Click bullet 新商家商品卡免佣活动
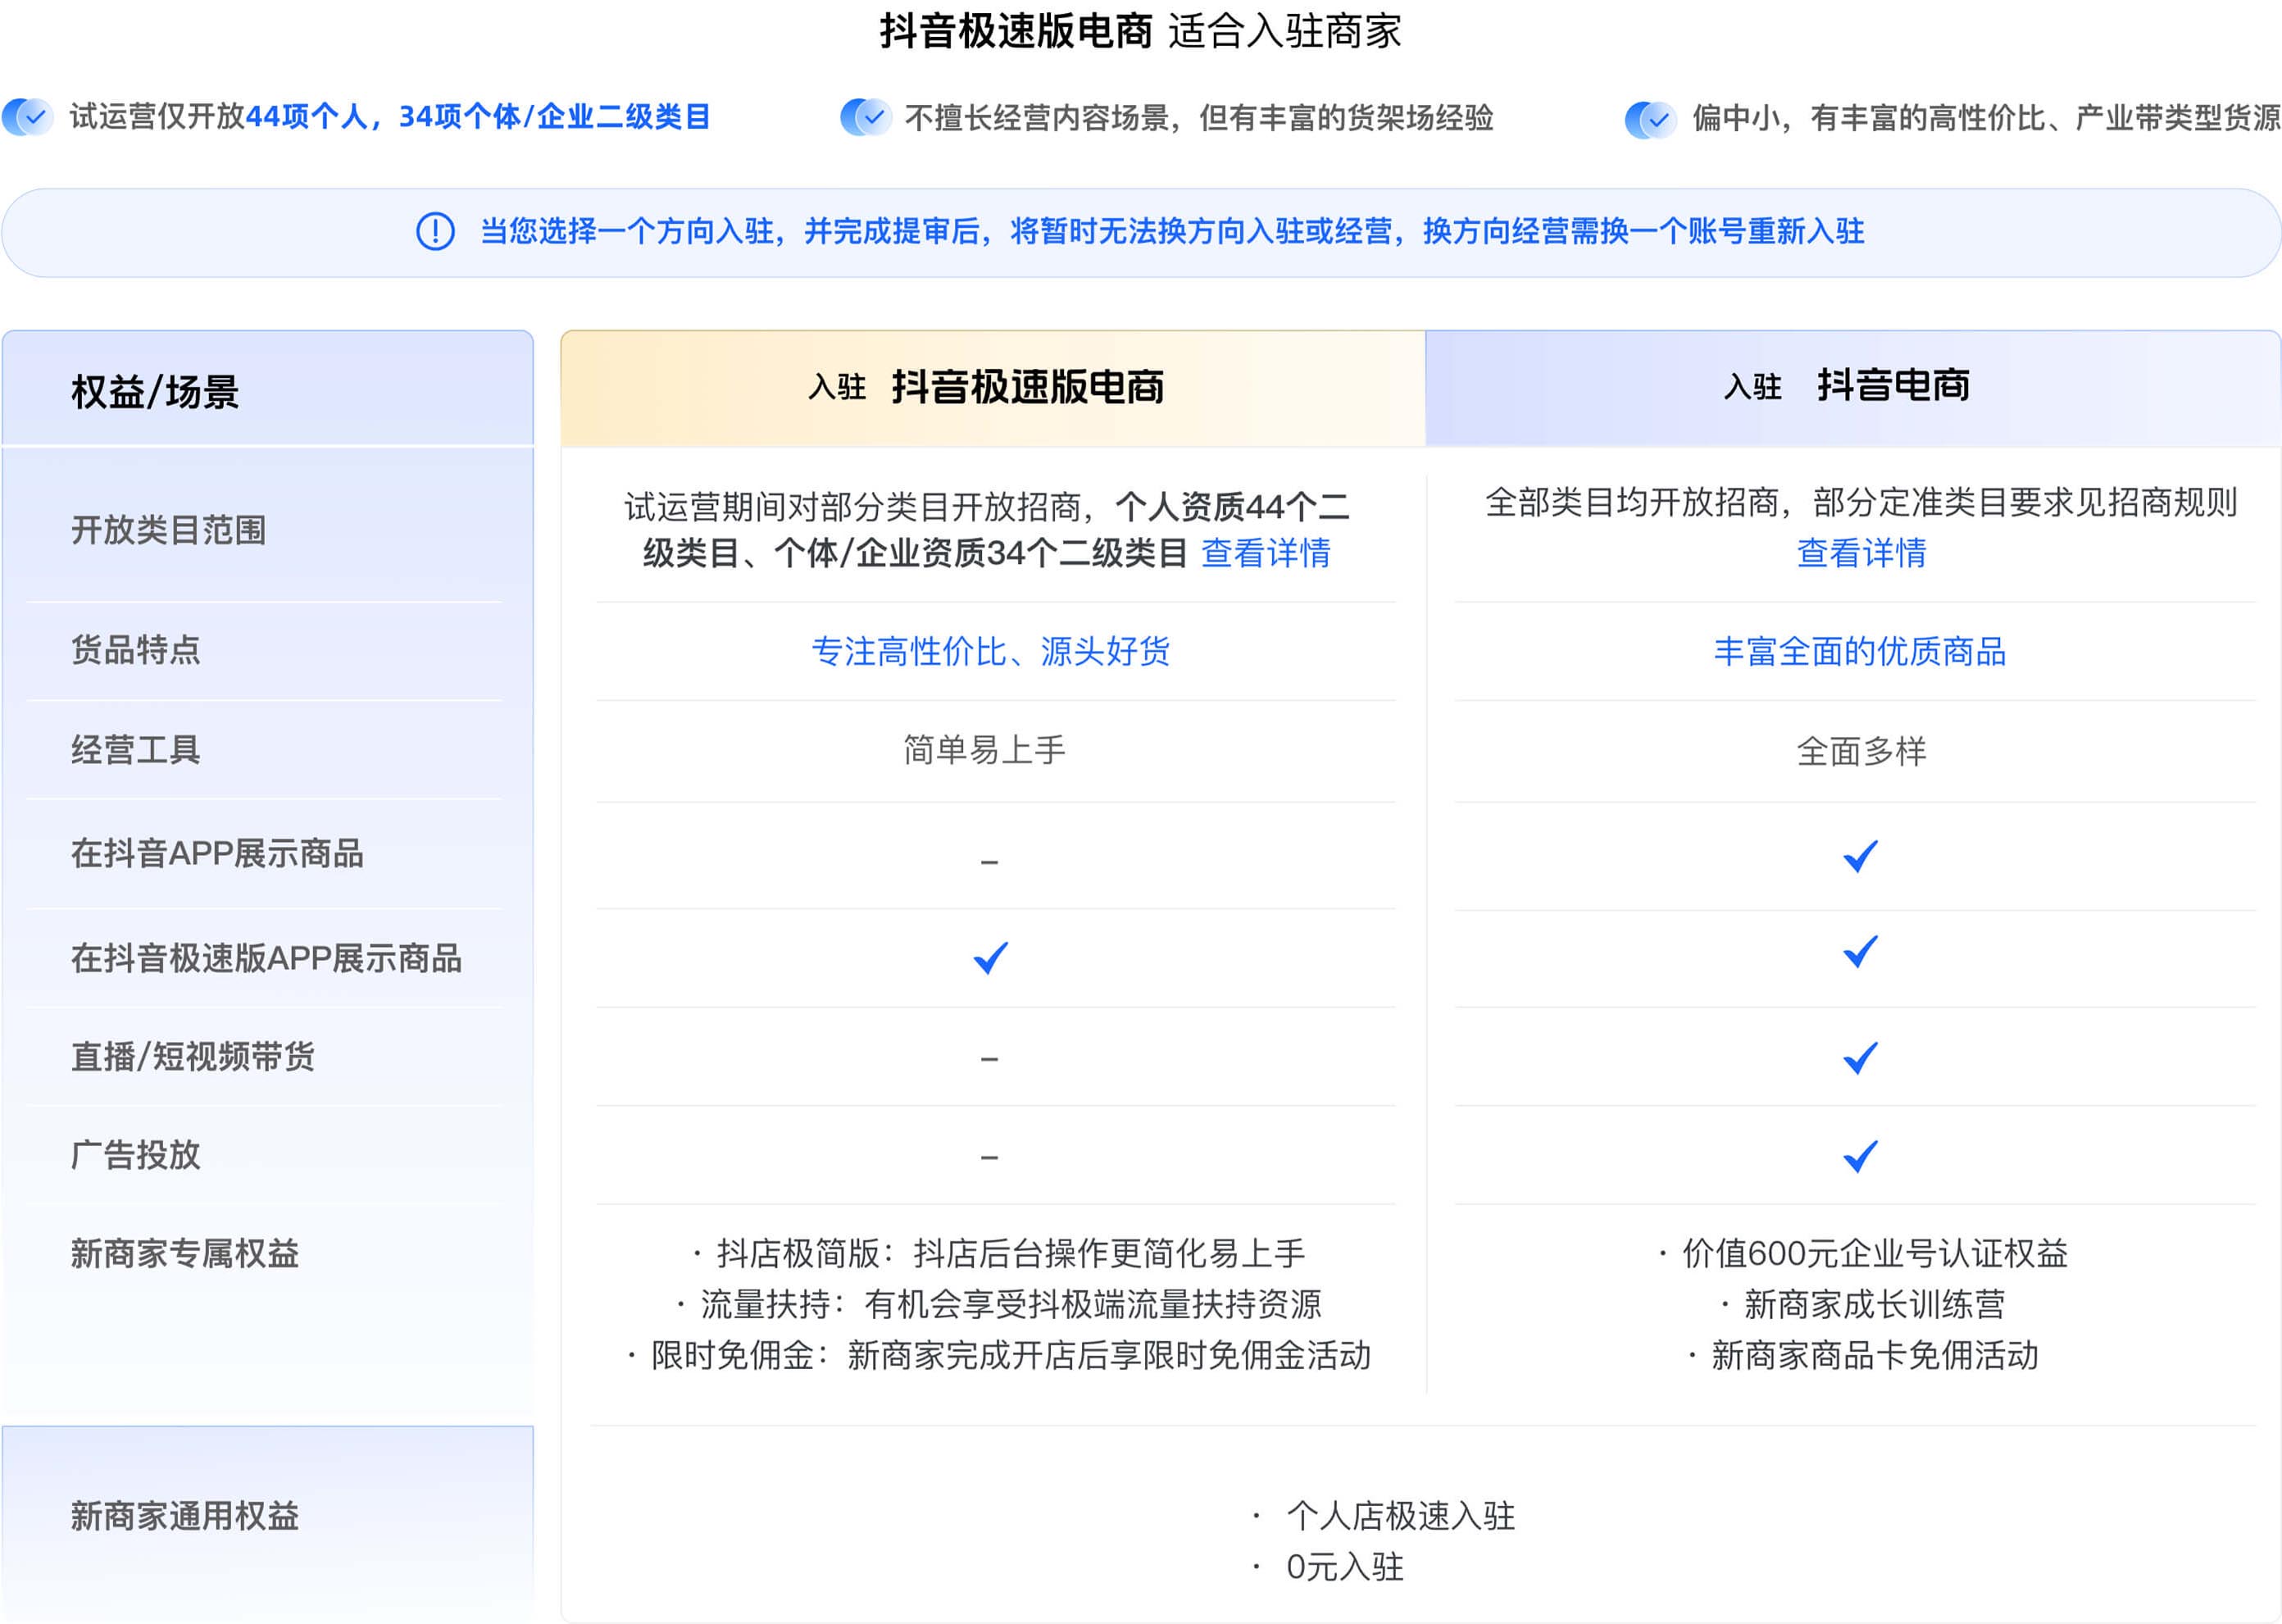 click(x=1863, y=1355)
